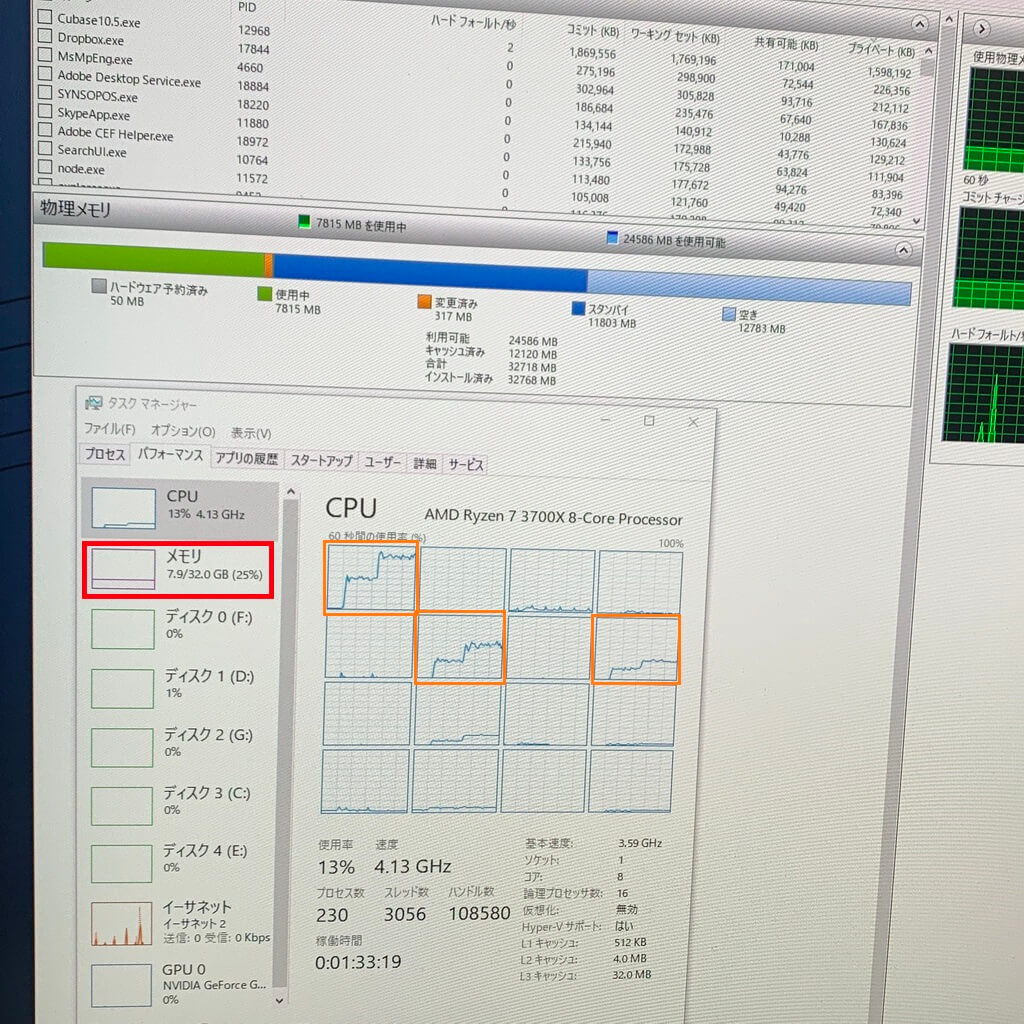This screenshot has width=1024, height=1024.
Task: Switch to the スタートアップ tab
Action: click(x=321, y=462)
